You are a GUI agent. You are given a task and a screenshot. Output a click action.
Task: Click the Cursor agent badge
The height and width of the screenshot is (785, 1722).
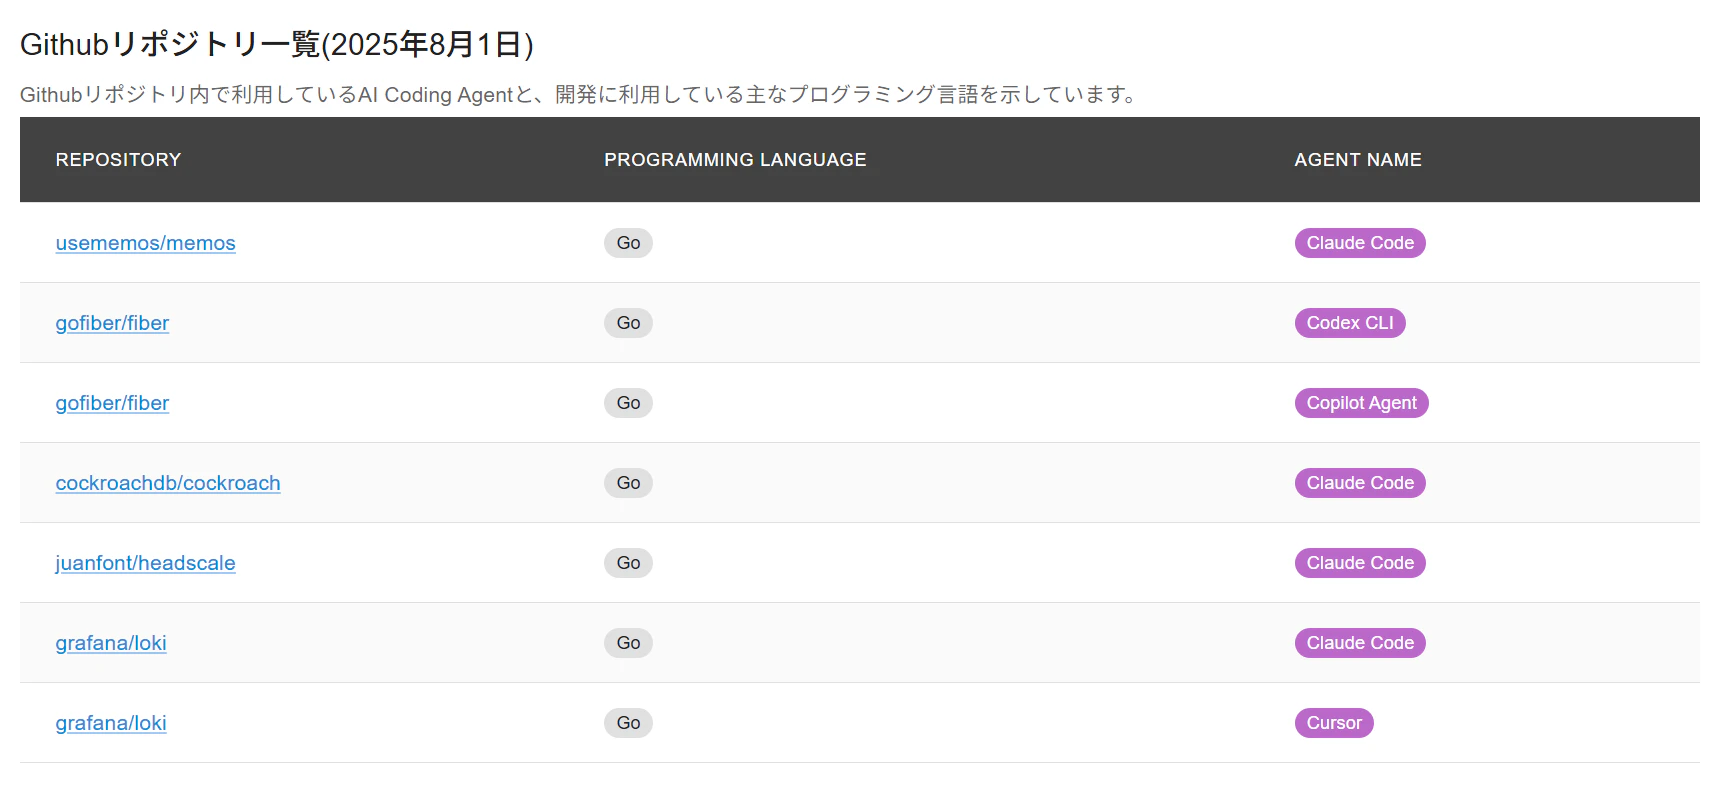coord(1334,723)
